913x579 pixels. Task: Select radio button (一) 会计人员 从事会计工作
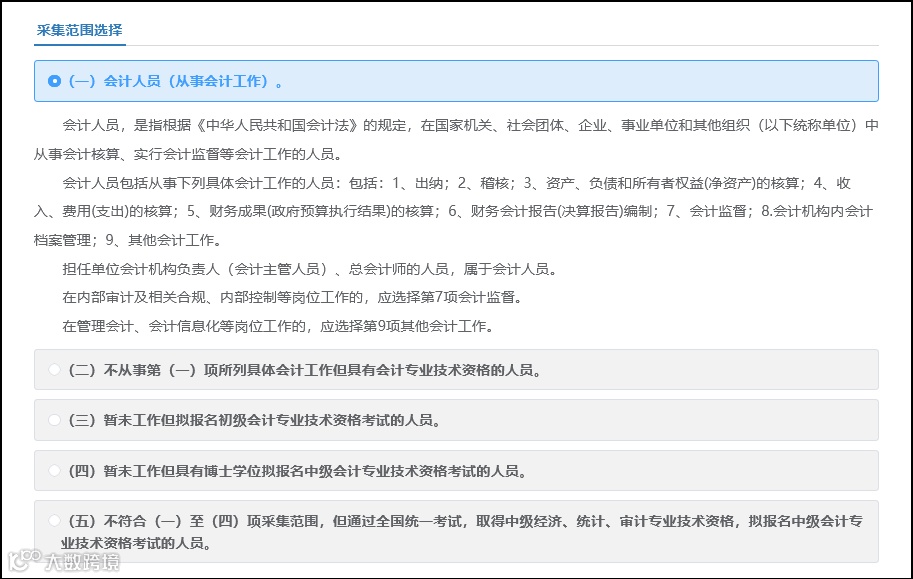coord(54,81)
